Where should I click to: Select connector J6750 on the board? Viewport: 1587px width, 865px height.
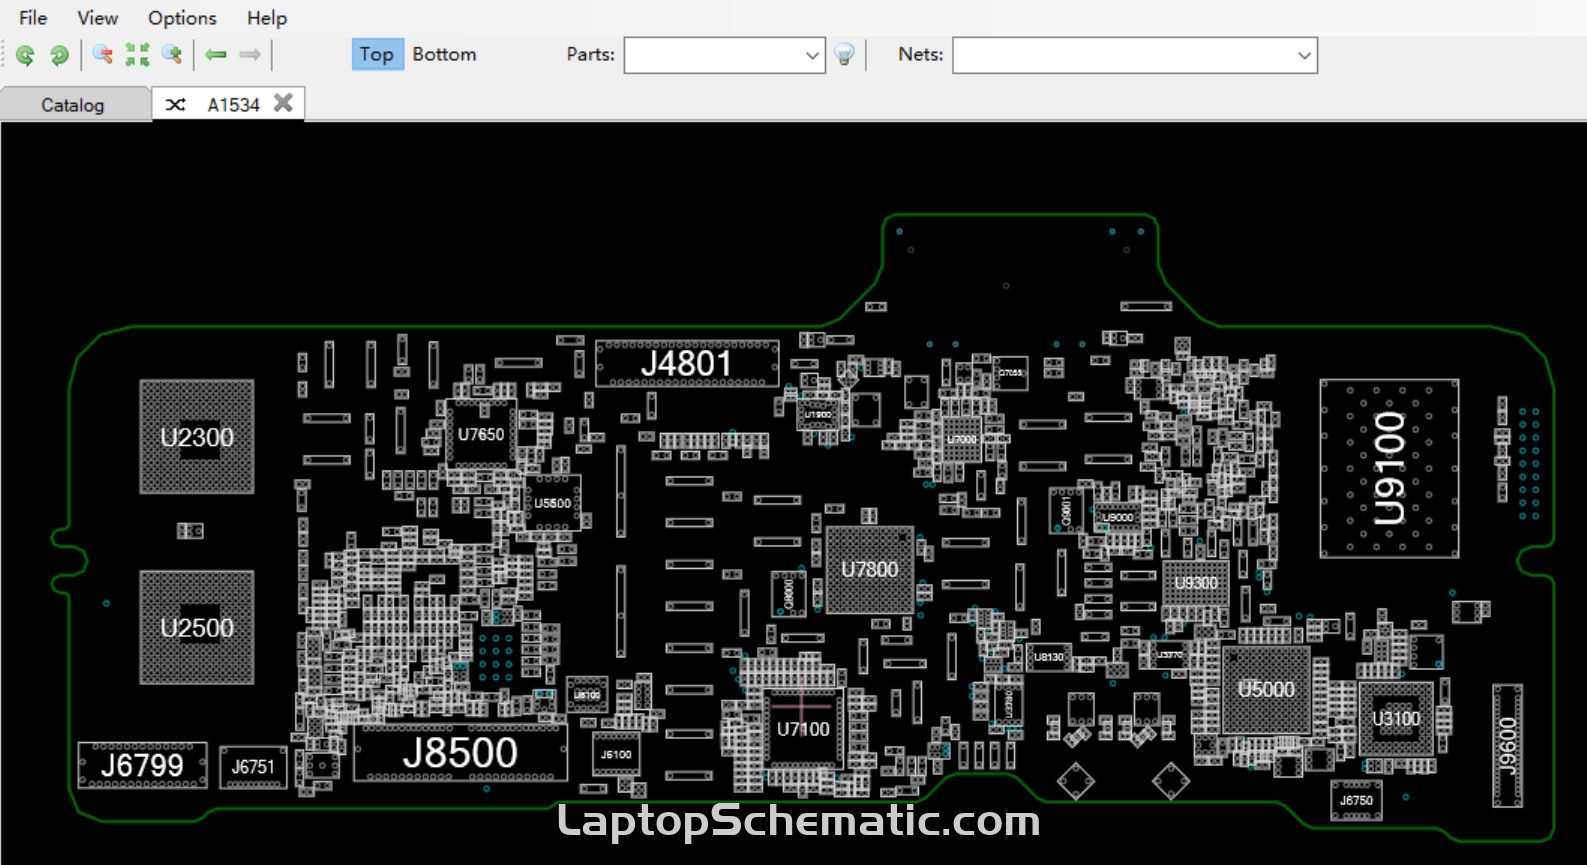point(1356,800)
